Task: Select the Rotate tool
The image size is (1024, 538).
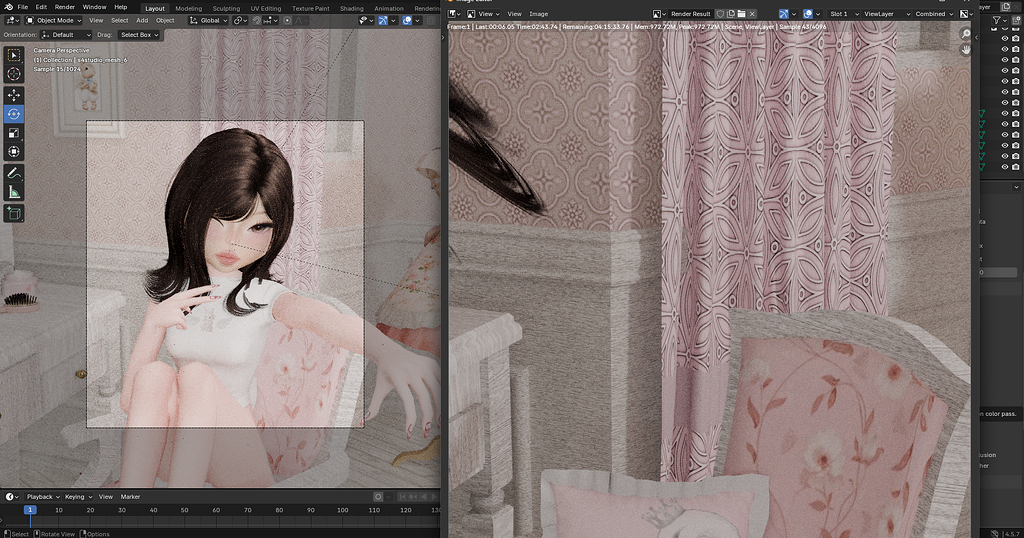Action: point(14,114)
